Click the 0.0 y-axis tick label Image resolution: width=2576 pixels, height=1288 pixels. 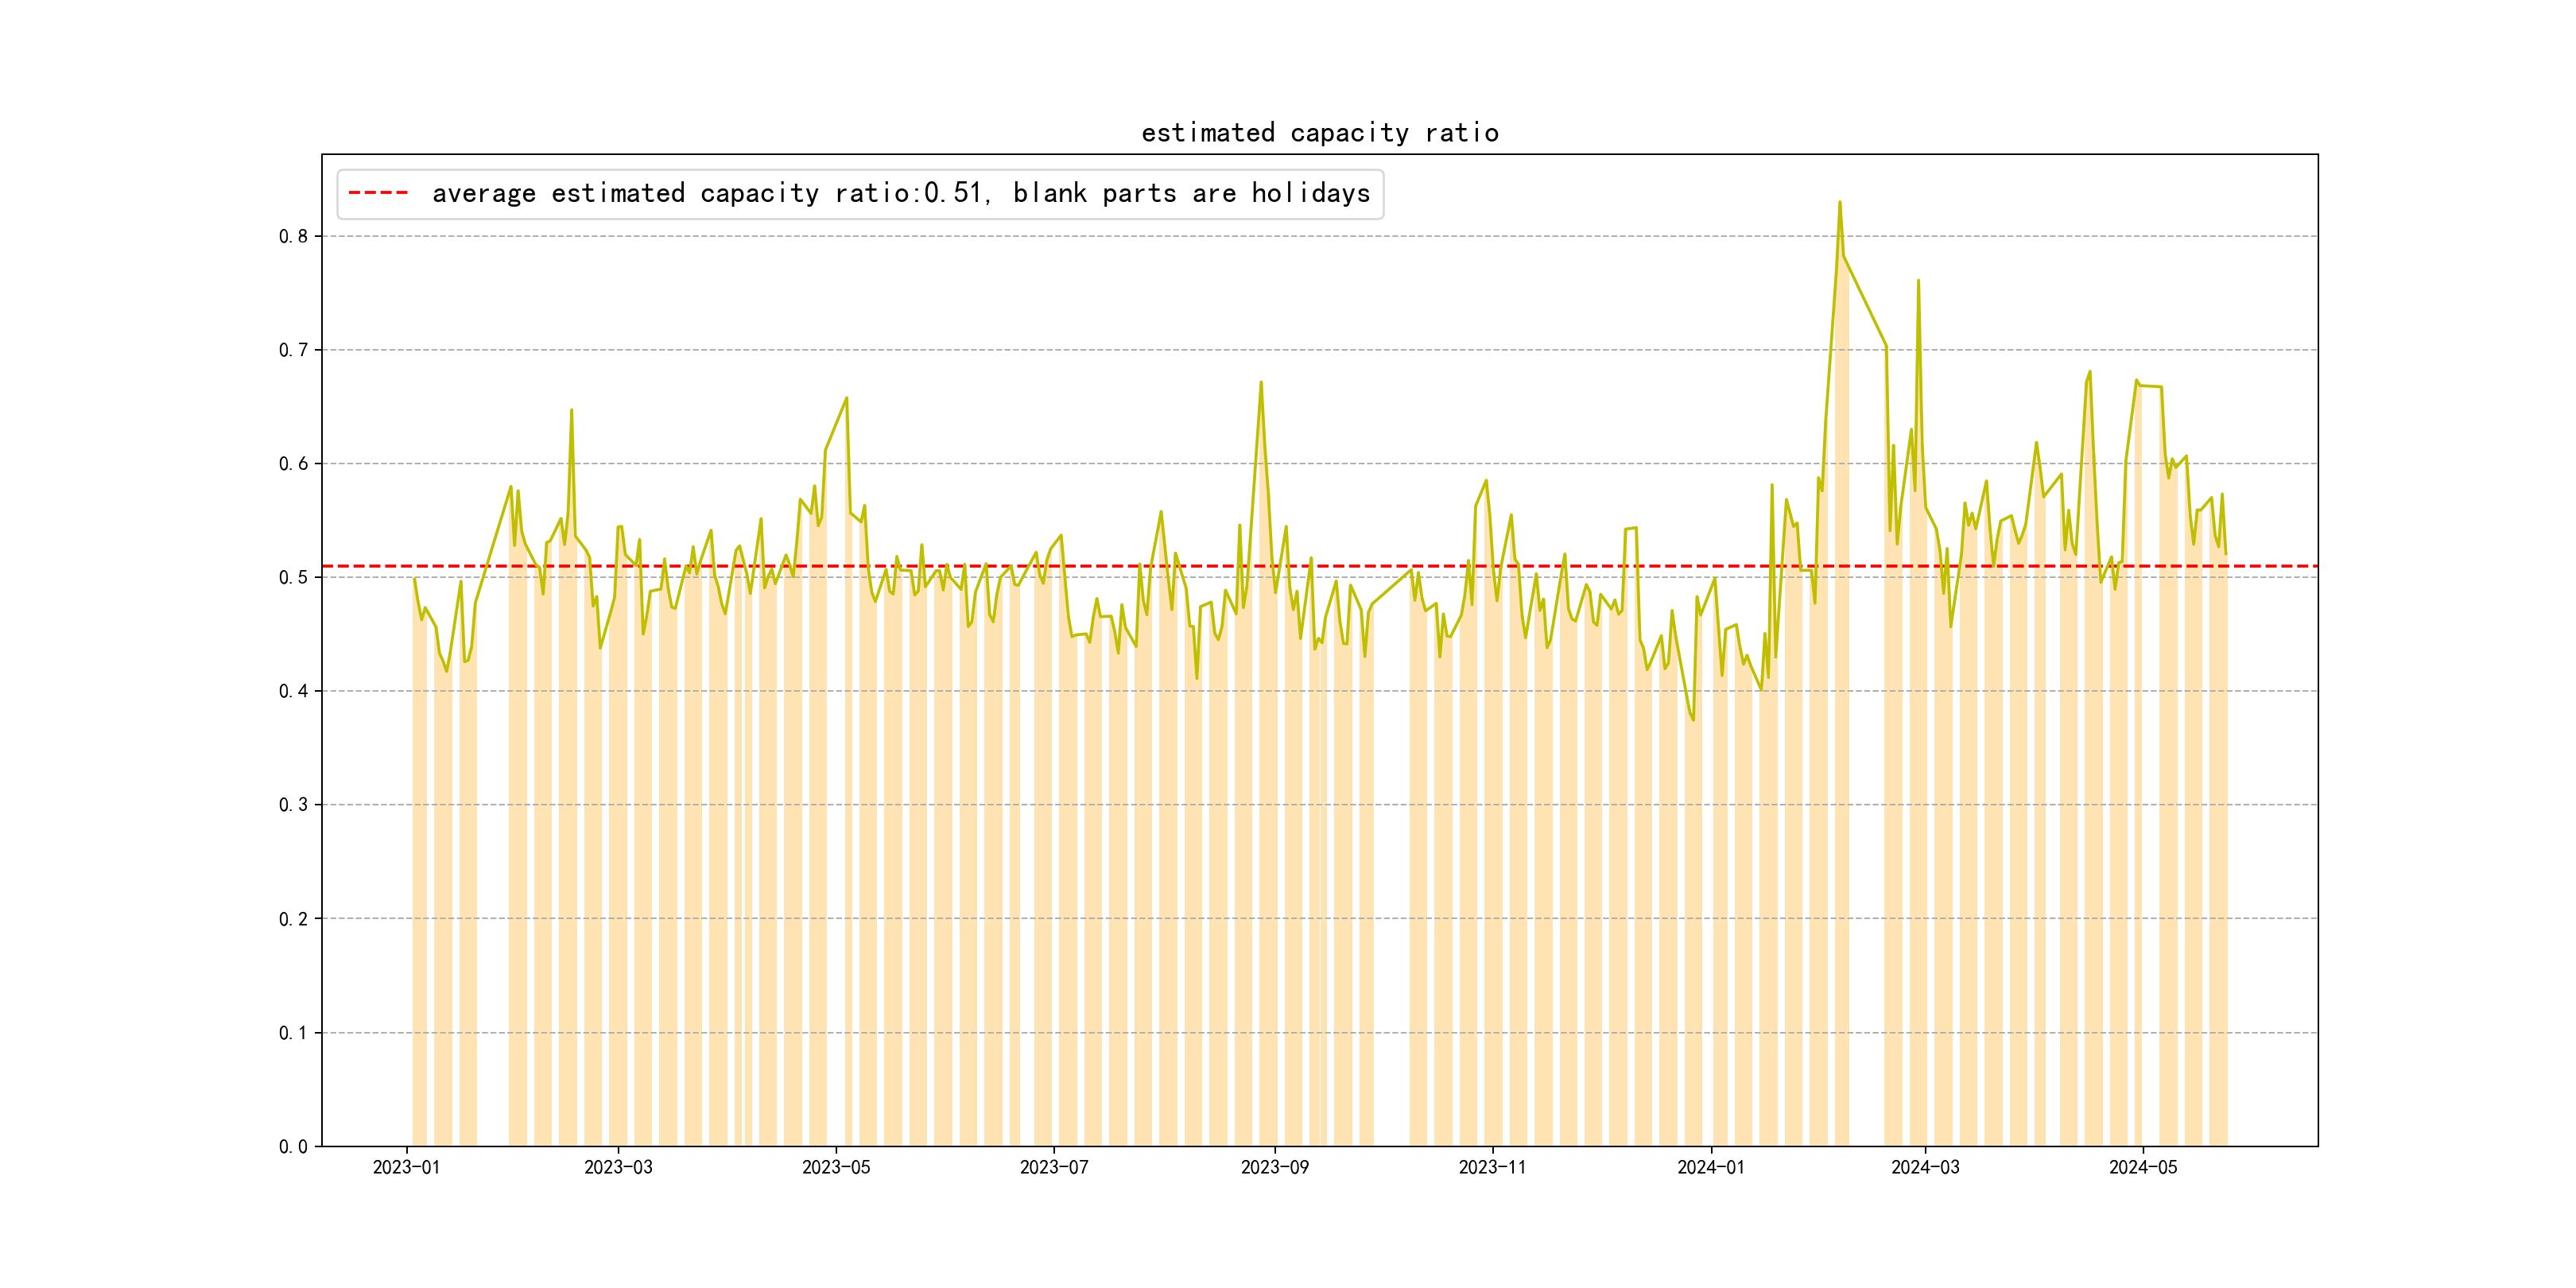tap(293, 1147)
